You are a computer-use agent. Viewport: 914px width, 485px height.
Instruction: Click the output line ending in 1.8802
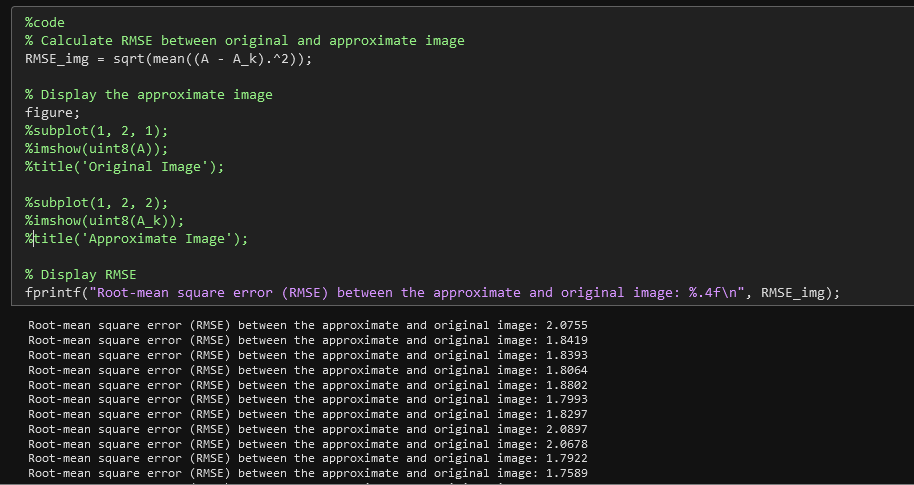308,385
